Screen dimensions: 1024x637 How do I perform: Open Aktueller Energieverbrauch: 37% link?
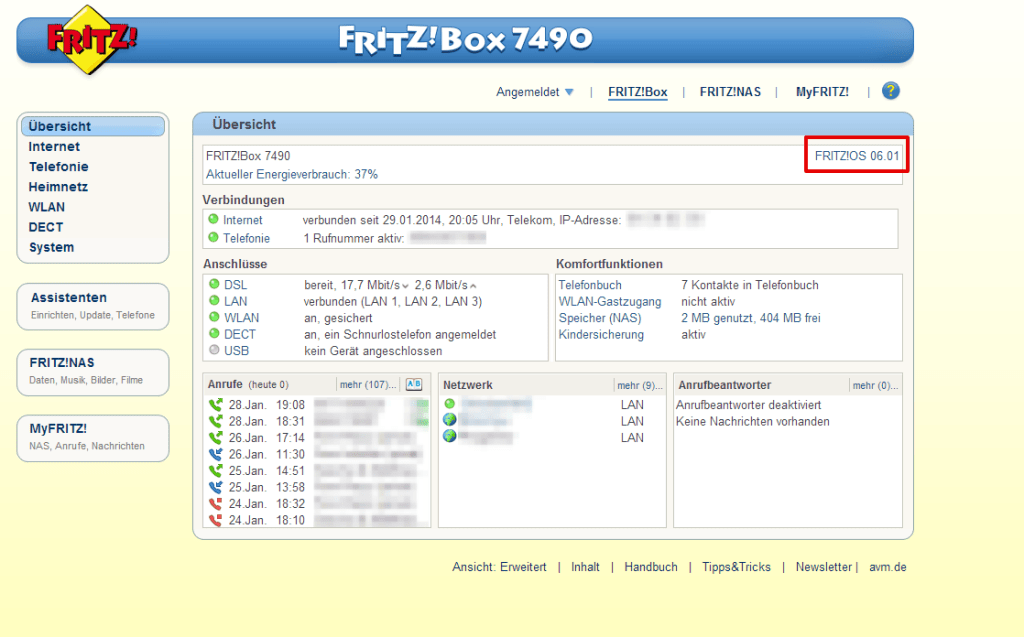pyautogui.click(x=292, y=174)
